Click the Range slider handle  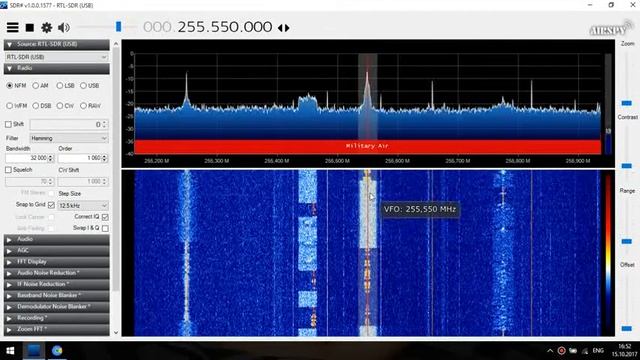coord(627,241)
